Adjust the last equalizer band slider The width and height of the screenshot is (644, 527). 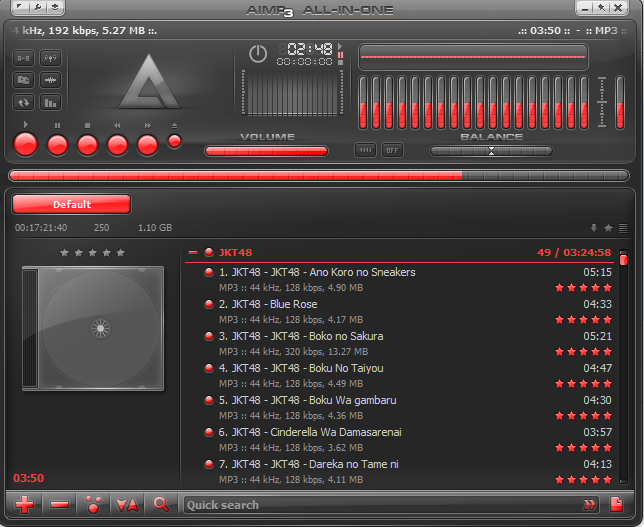pos(584,103)
